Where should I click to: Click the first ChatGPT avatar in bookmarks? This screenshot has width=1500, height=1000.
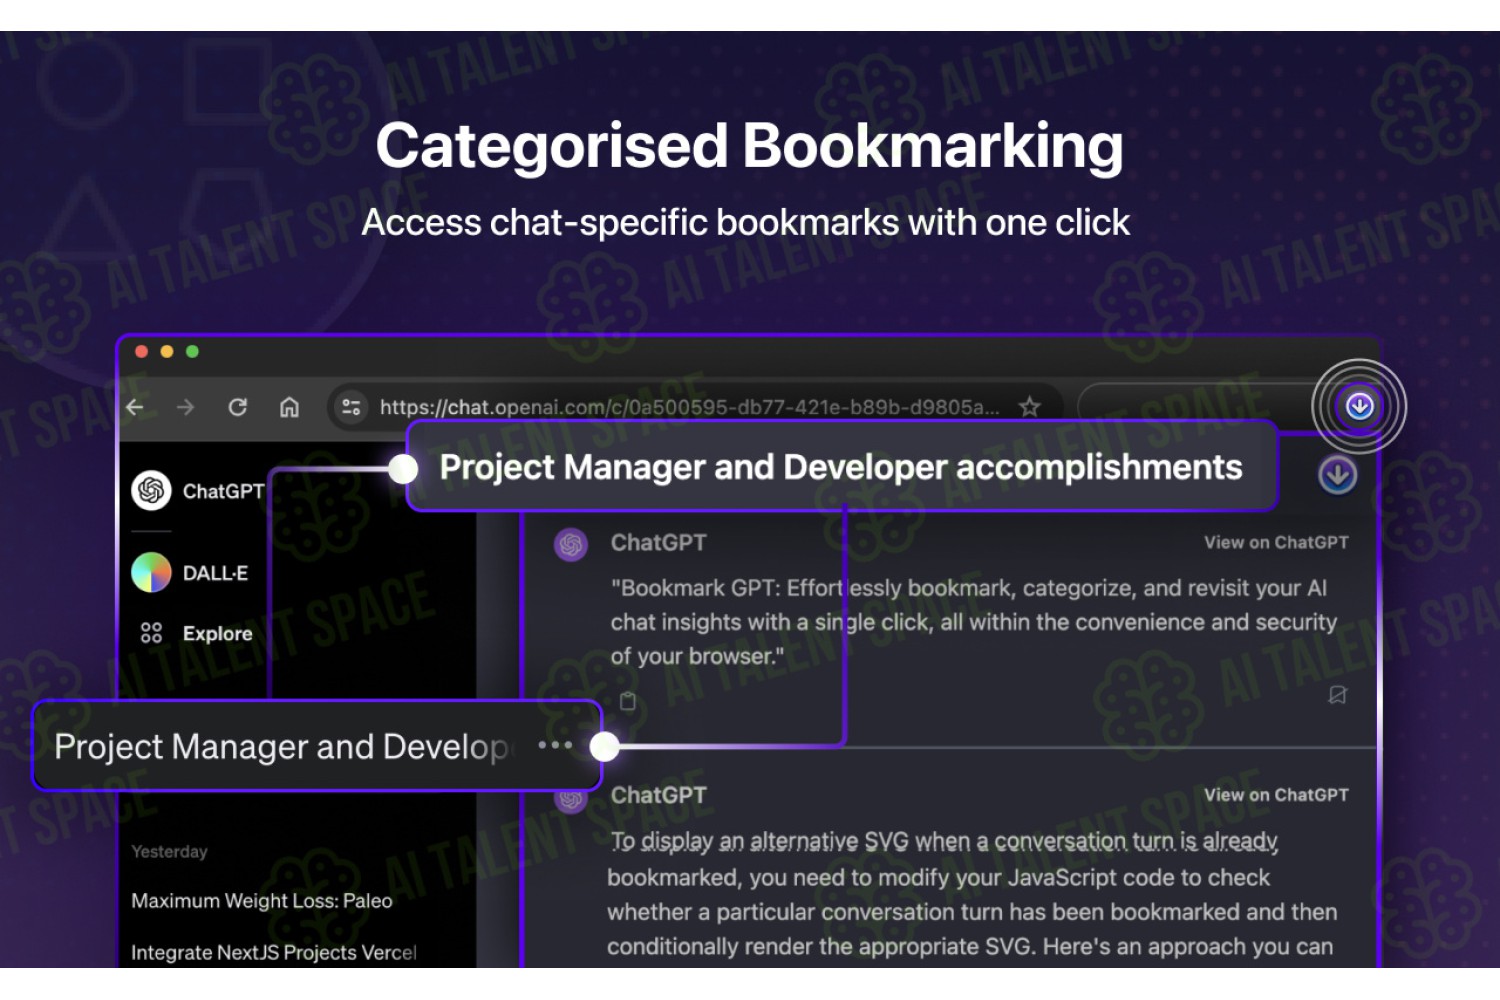tap(571, 544)
